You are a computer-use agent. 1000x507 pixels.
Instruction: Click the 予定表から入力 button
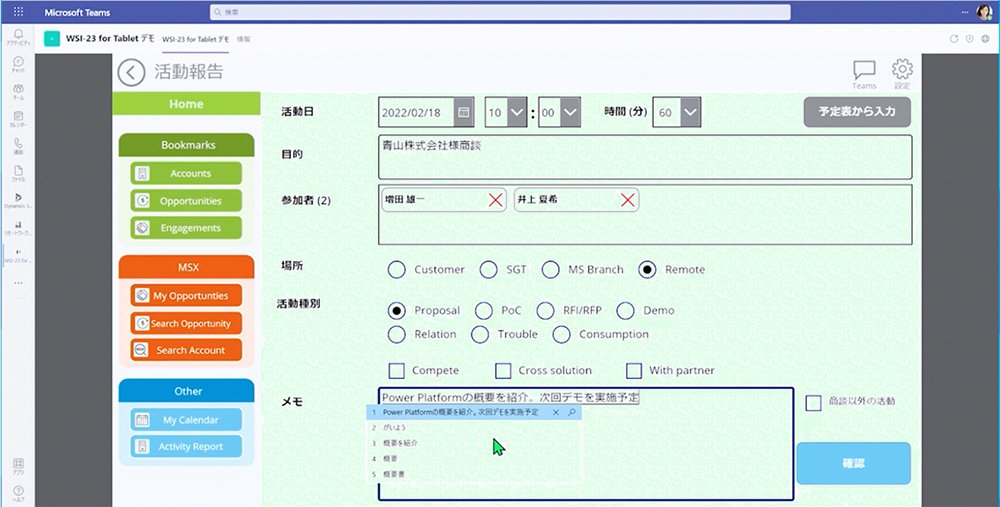pos(857,112)
